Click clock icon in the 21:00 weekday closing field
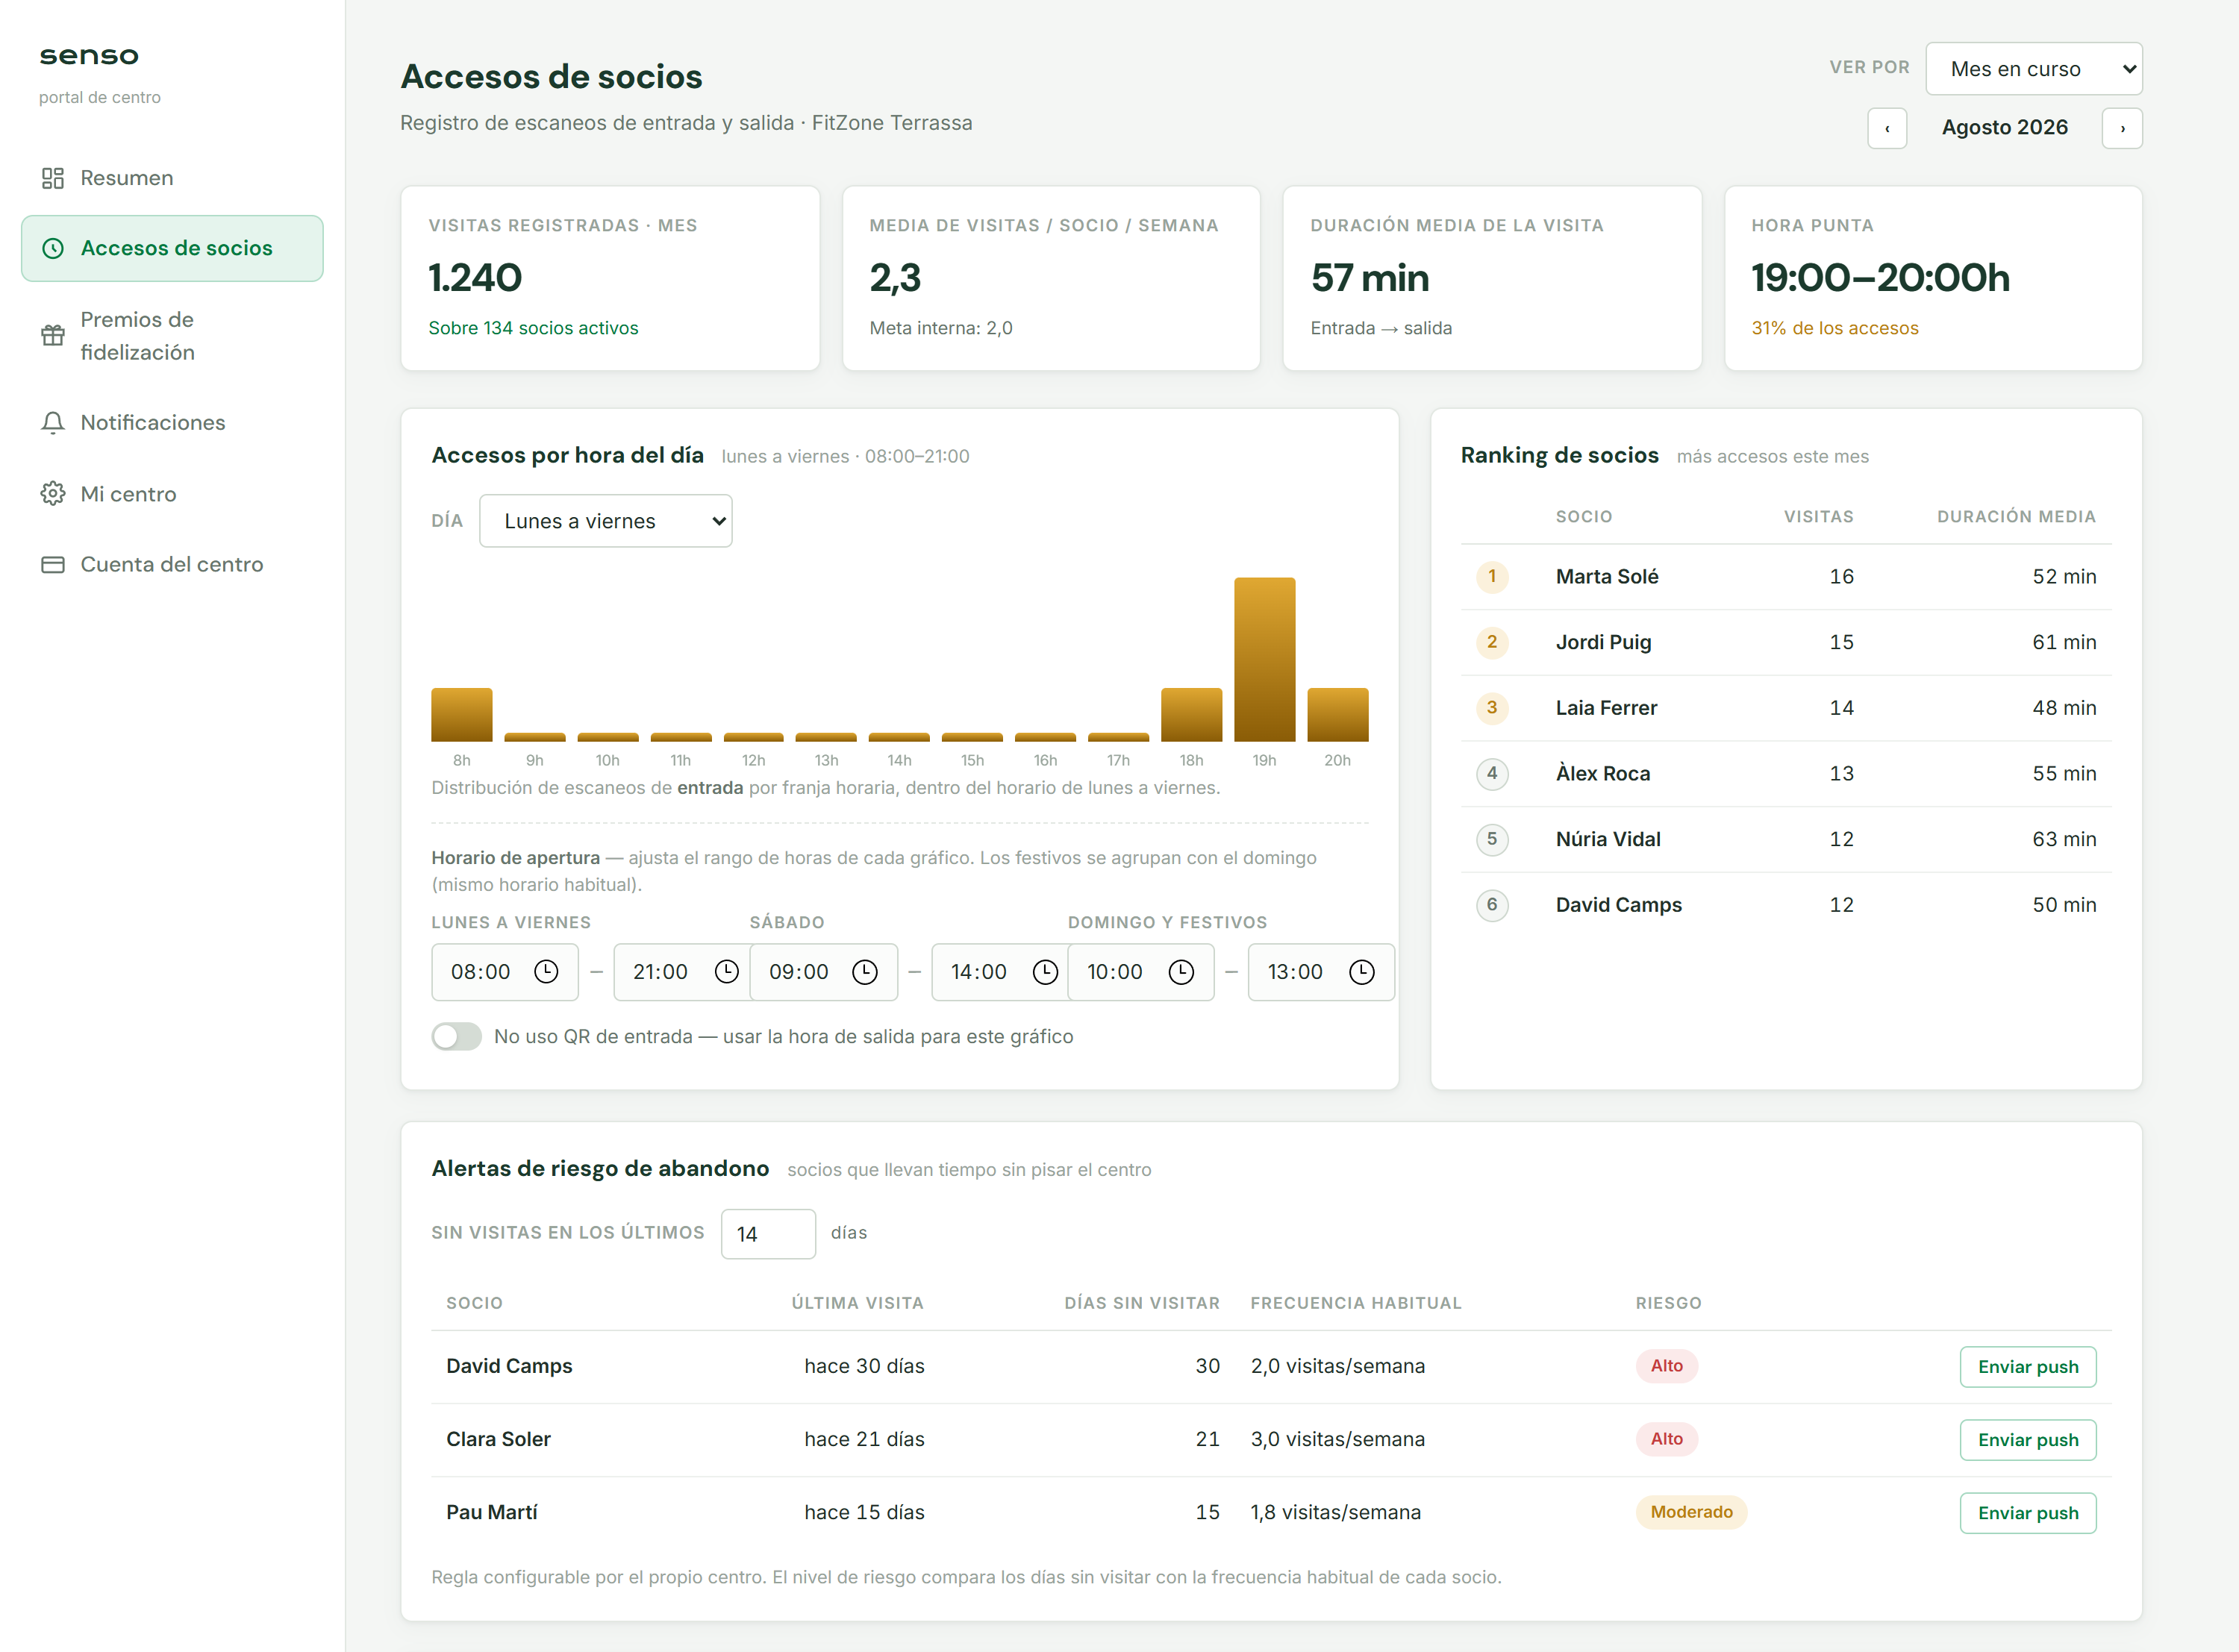The width and height of the screenshot is (2239, 1652). (727, 972)
